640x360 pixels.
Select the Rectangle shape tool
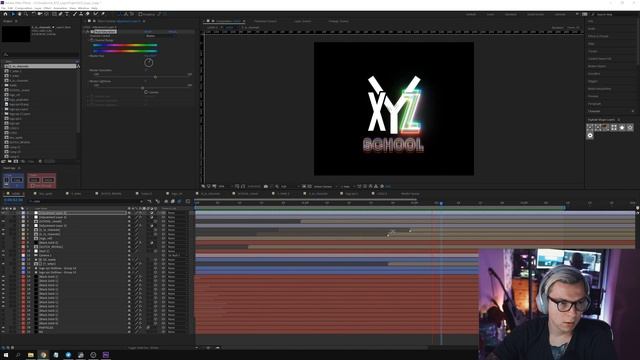(x=53, y=14)
